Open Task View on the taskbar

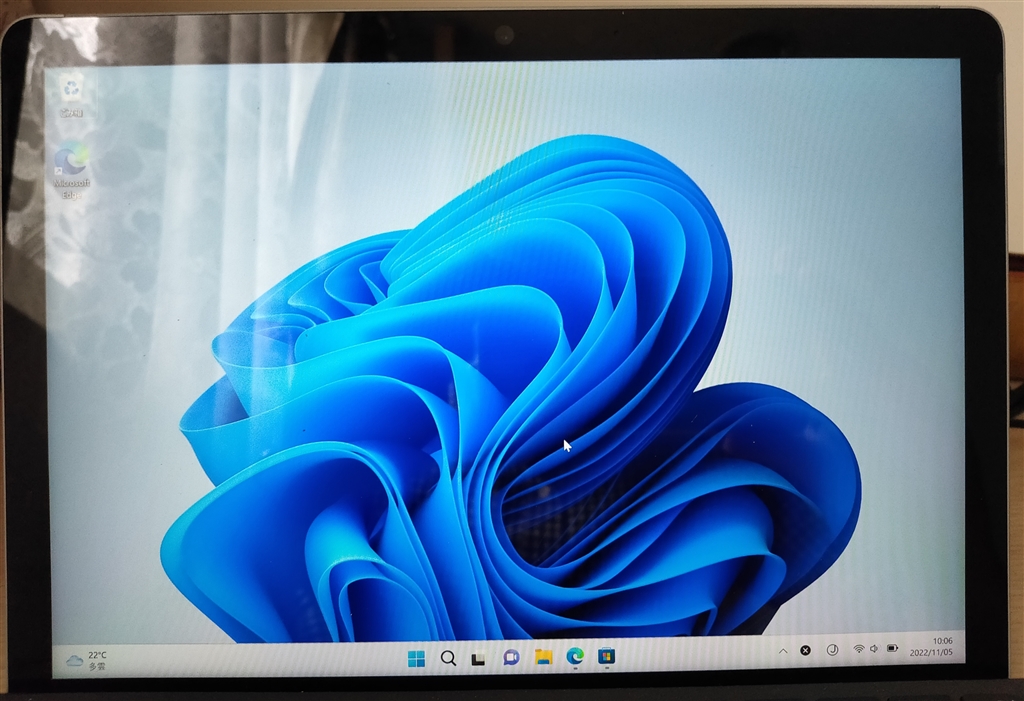coord(479,659)
